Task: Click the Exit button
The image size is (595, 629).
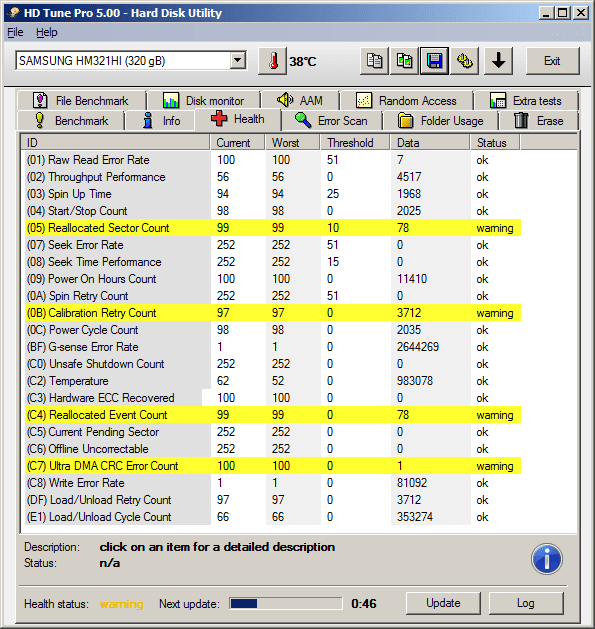Action: coord(552,61)
